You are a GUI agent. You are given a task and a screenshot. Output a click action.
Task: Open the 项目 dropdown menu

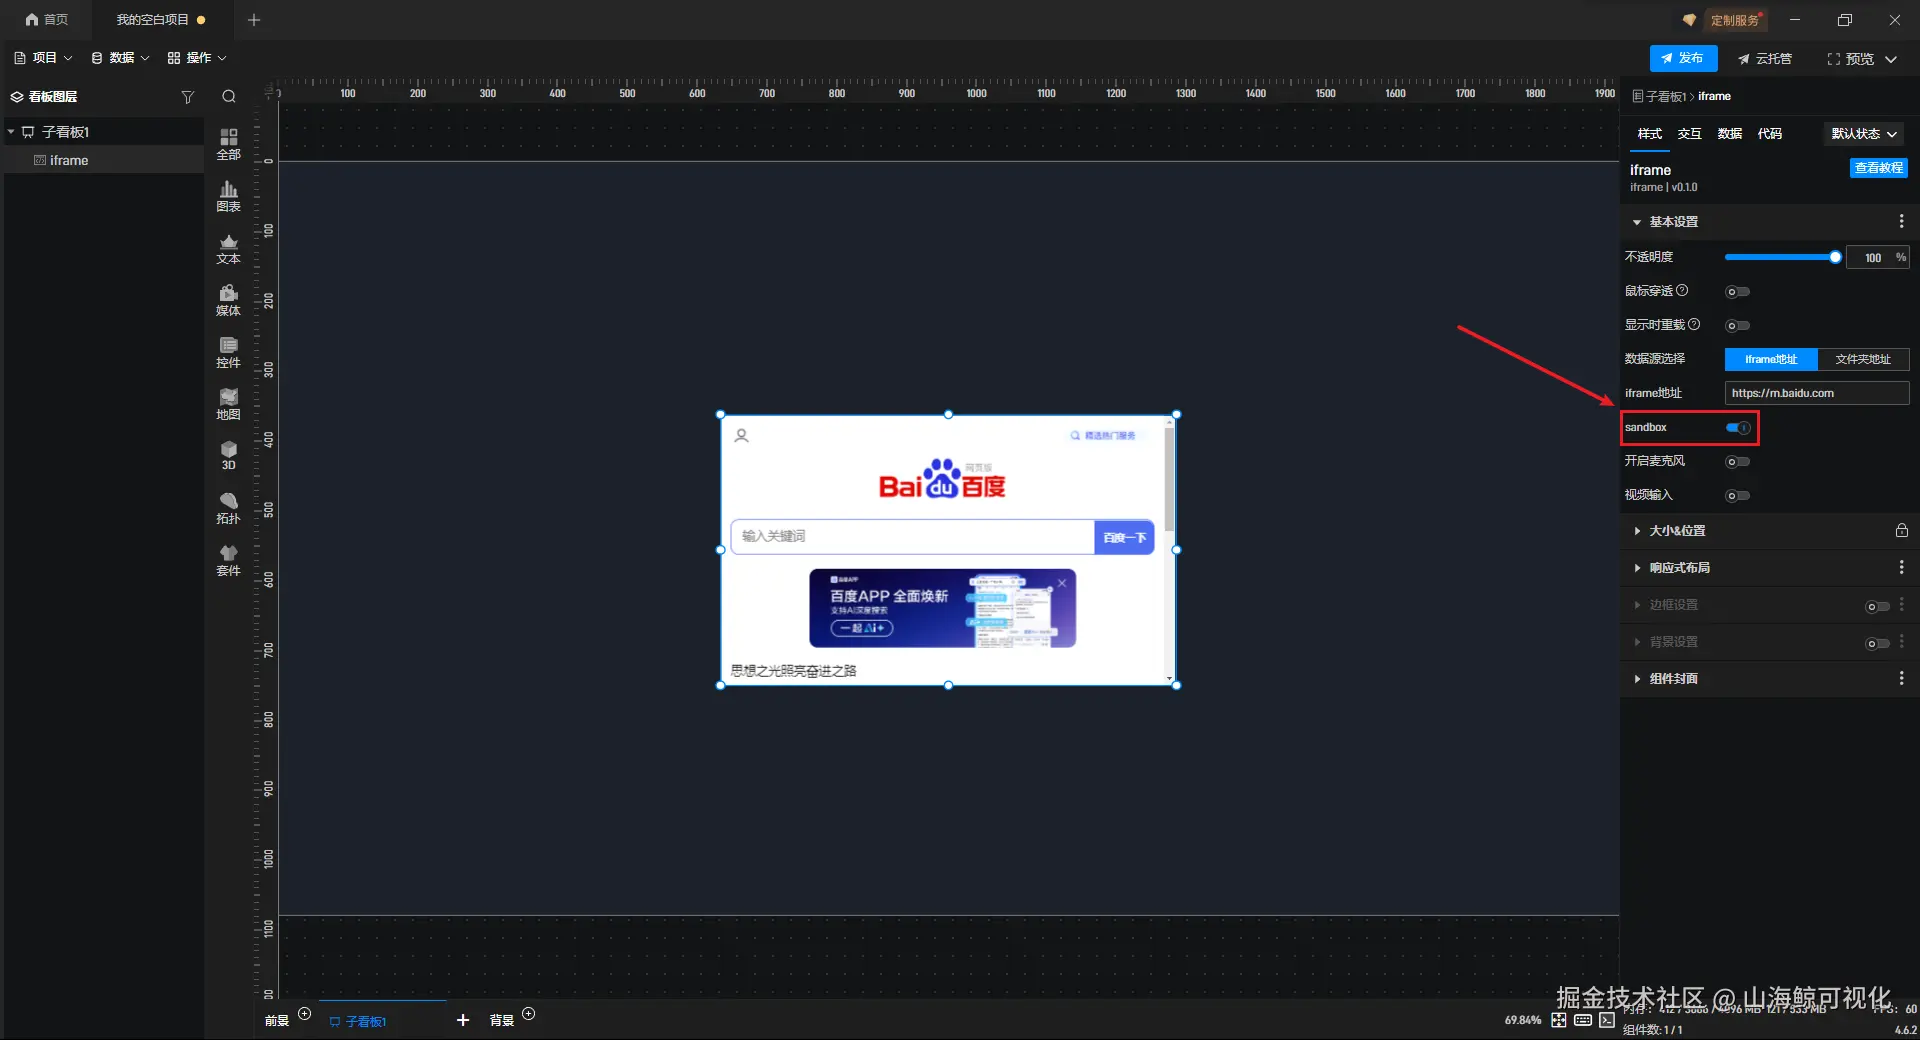tap(43, 58)
